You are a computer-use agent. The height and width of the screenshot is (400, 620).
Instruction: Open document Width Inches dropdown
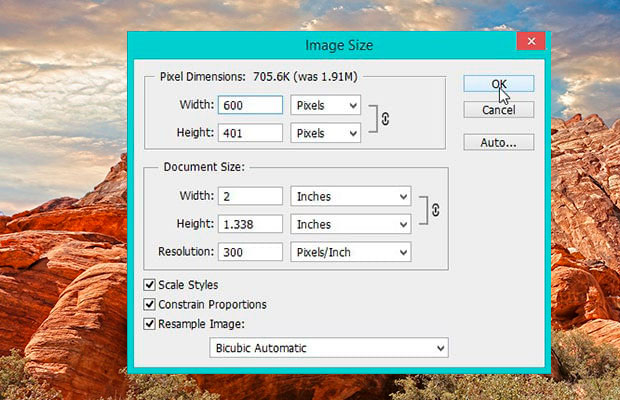tap(350, 196)
